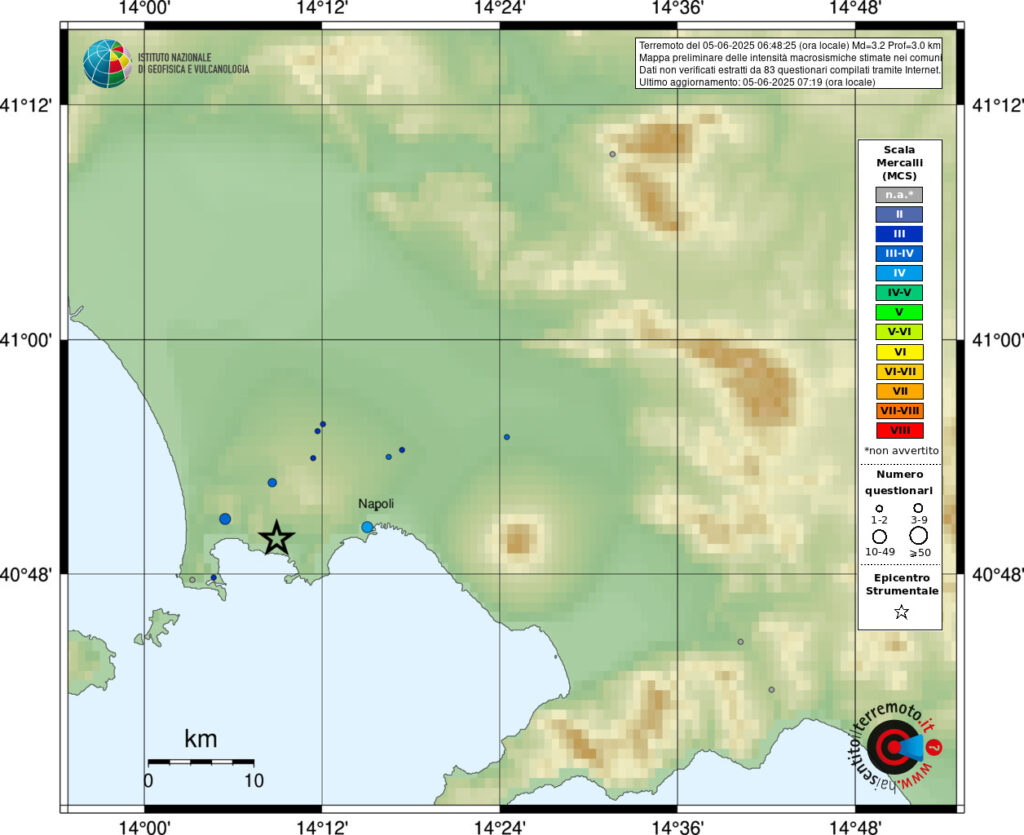The image size is (1024, 835).
Task: Click the INGV globe logo
Action: [x=107, y=63]
